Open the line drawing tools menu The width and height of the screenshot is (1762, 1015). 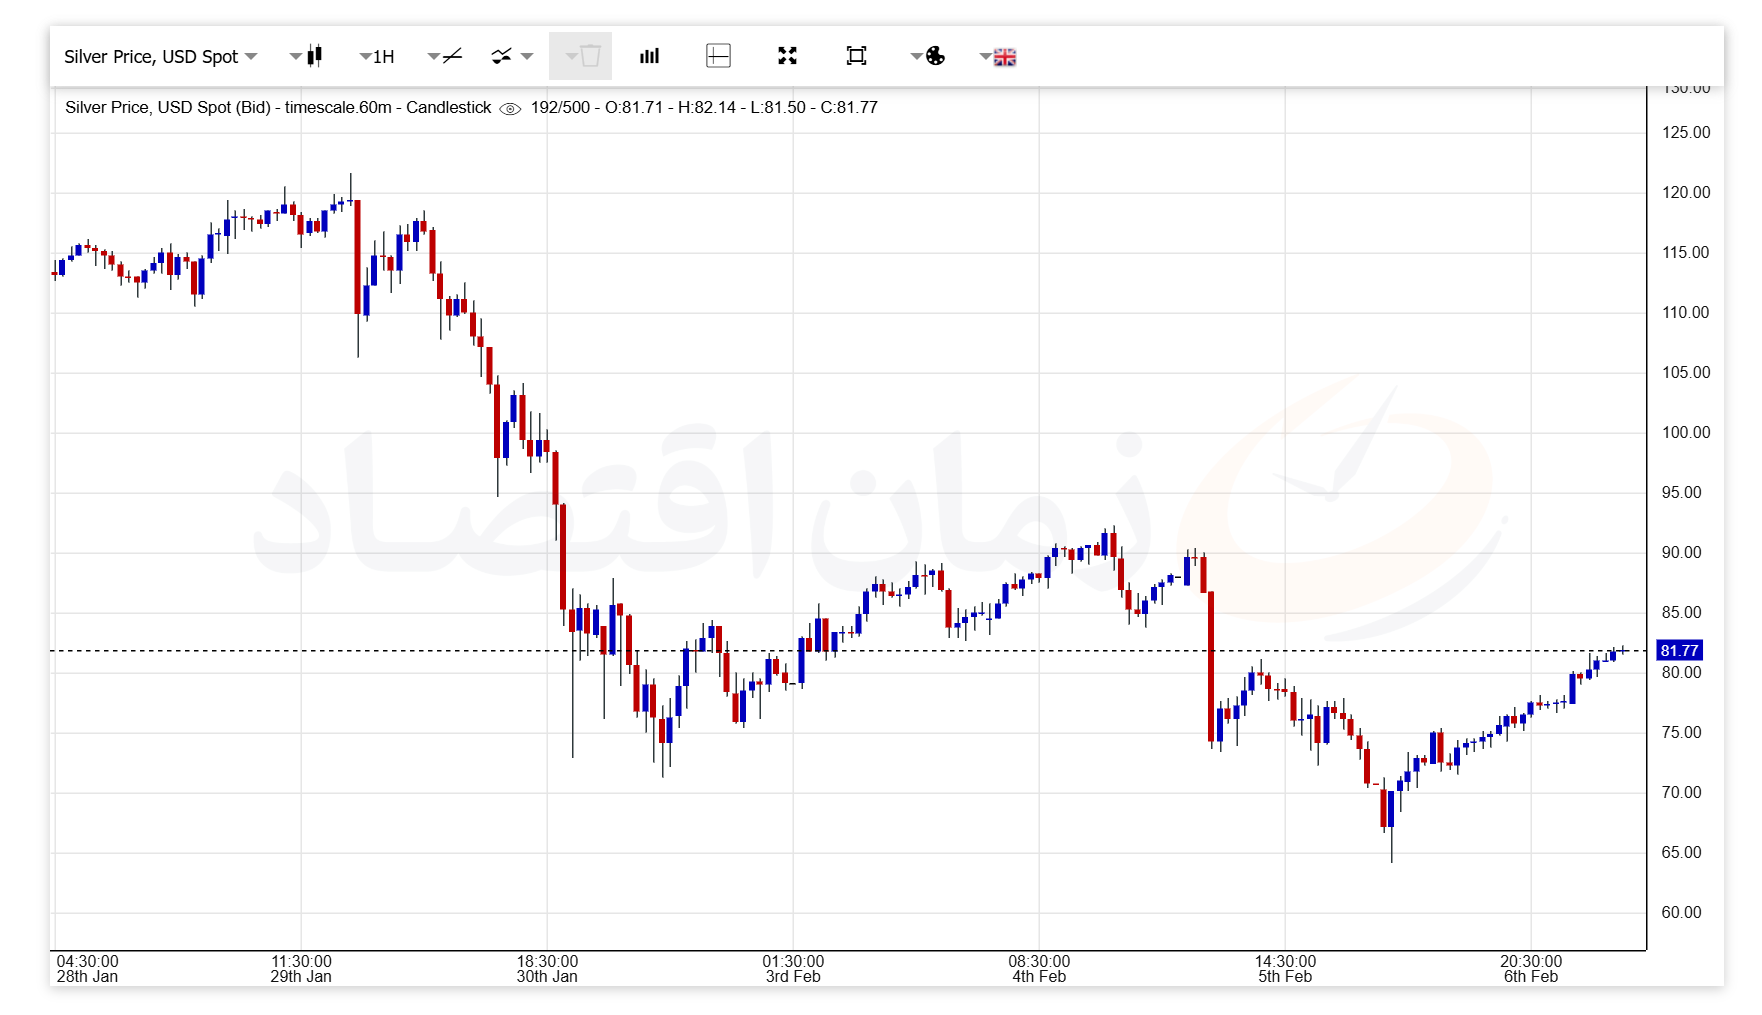click(445, 56)
